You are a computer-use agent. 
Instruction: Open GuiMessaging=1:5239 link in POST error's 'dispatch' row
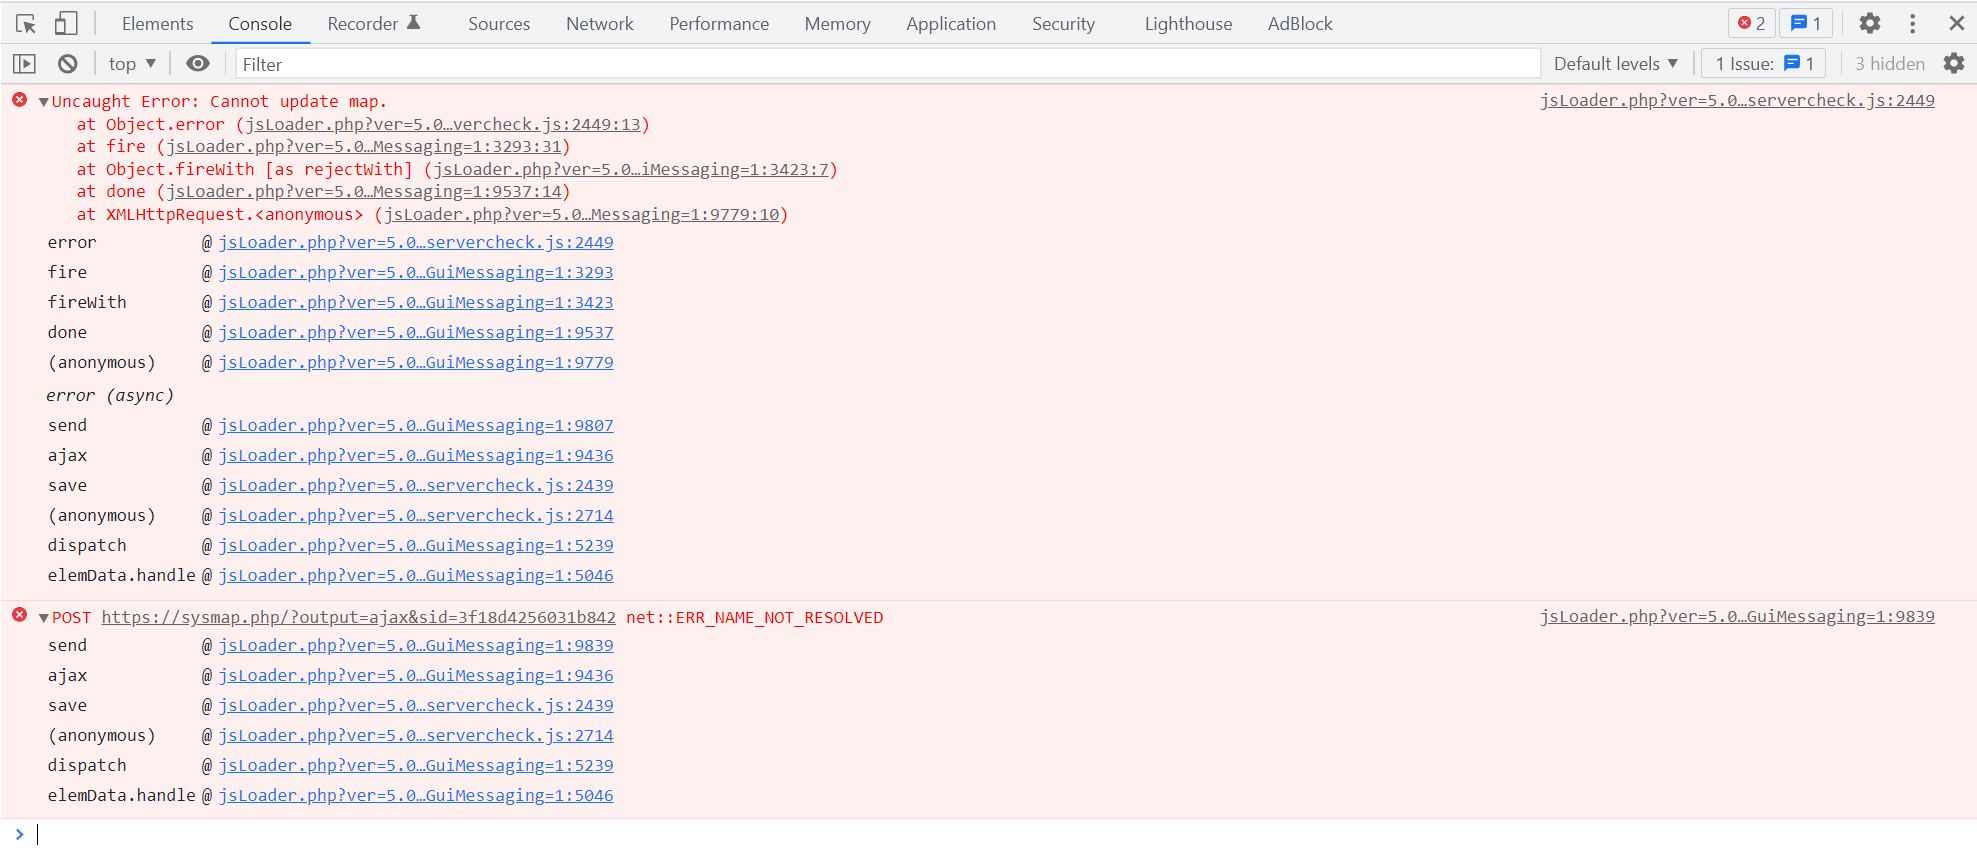[416, 765]
